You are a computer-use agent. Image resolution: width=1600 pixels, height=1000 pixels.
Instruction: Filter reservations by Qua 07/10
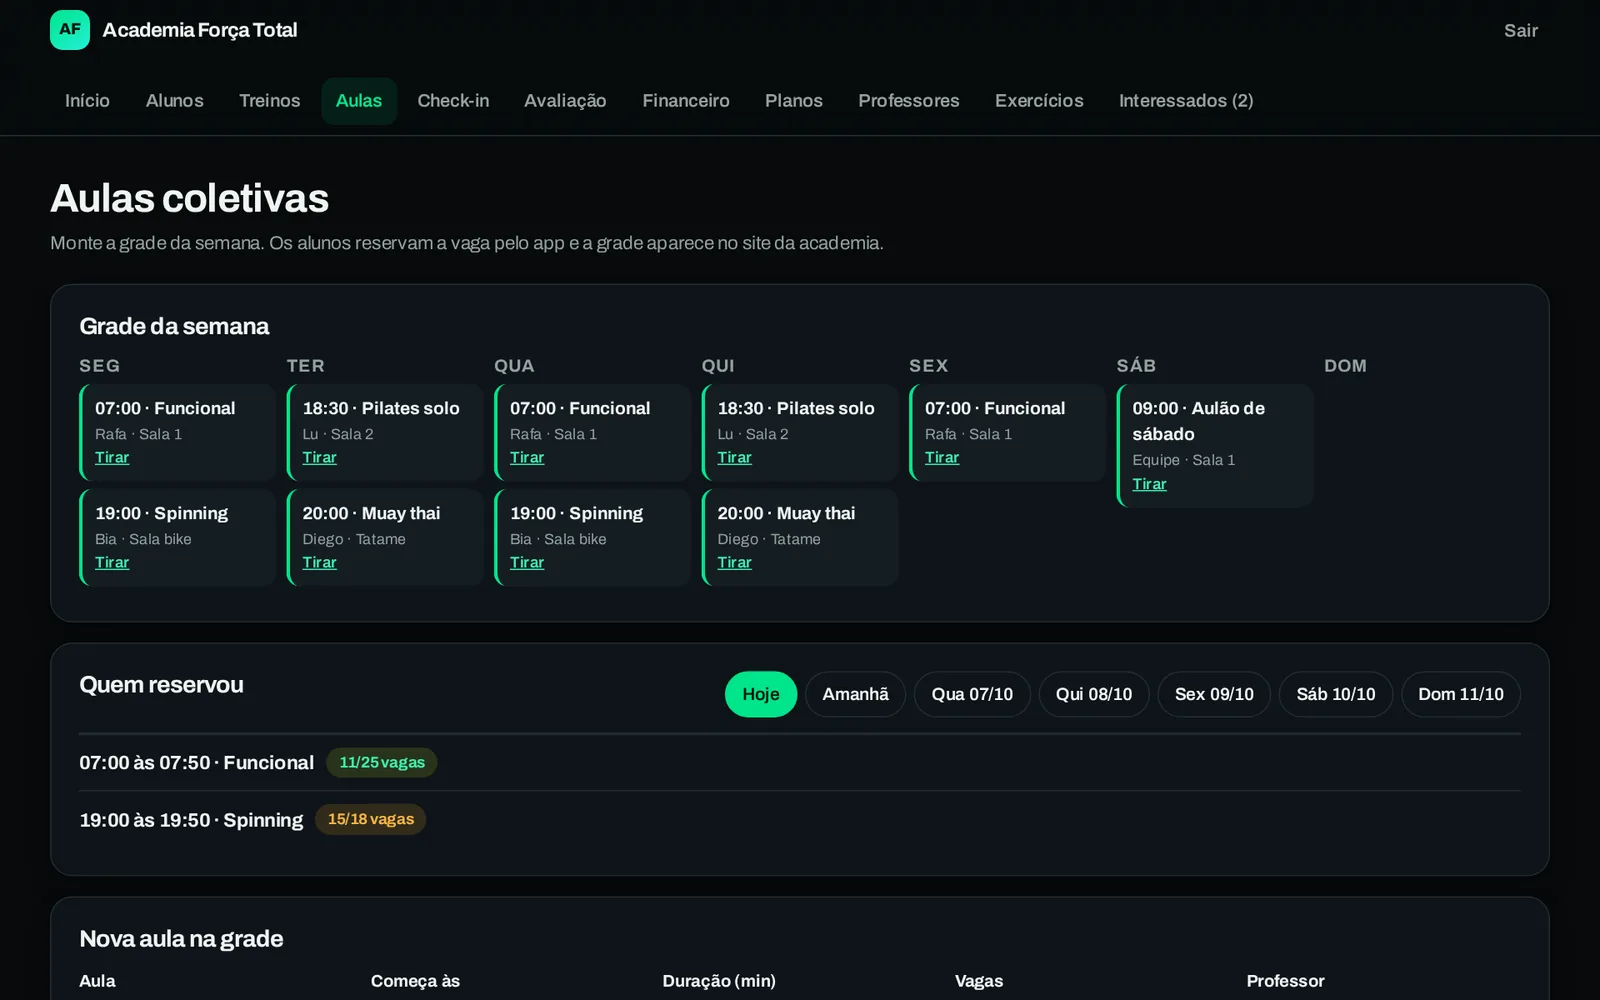point(972,694)
